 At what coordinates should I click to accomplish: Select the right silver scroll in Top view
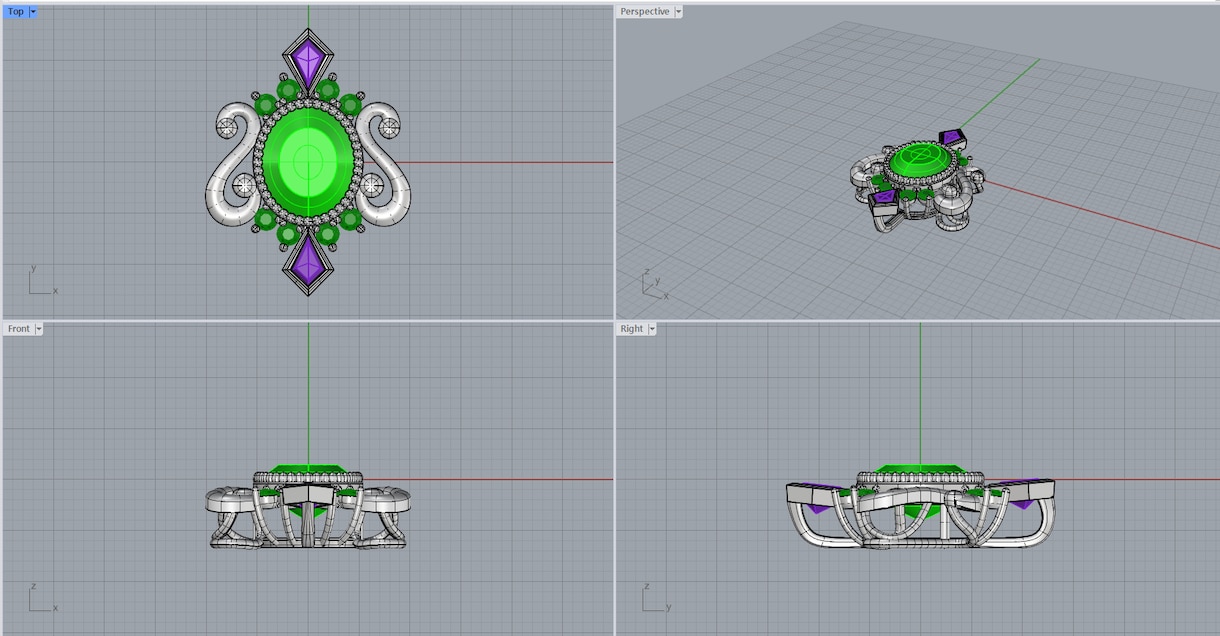pyautogui.click(x=384, y=162)
